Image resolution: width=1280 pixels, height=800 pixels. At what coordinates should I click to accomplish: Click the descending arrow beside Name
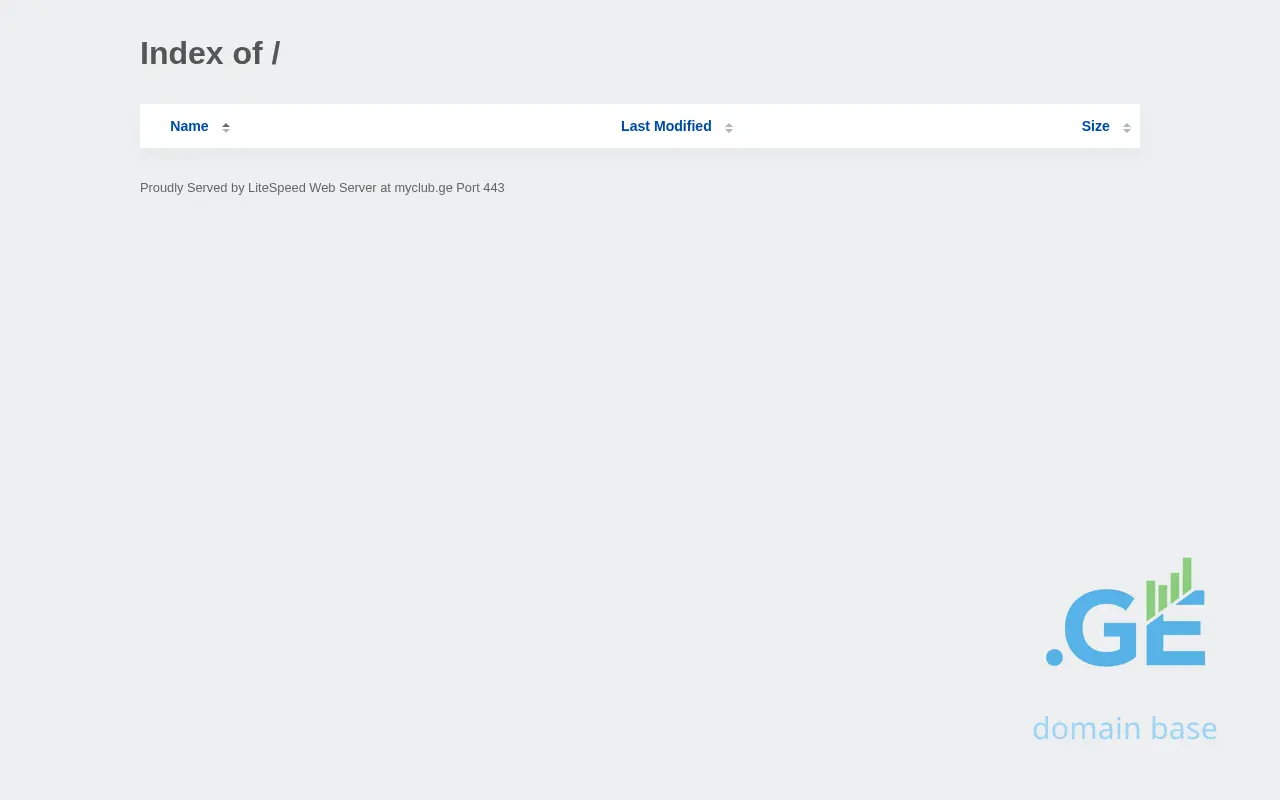226,131
